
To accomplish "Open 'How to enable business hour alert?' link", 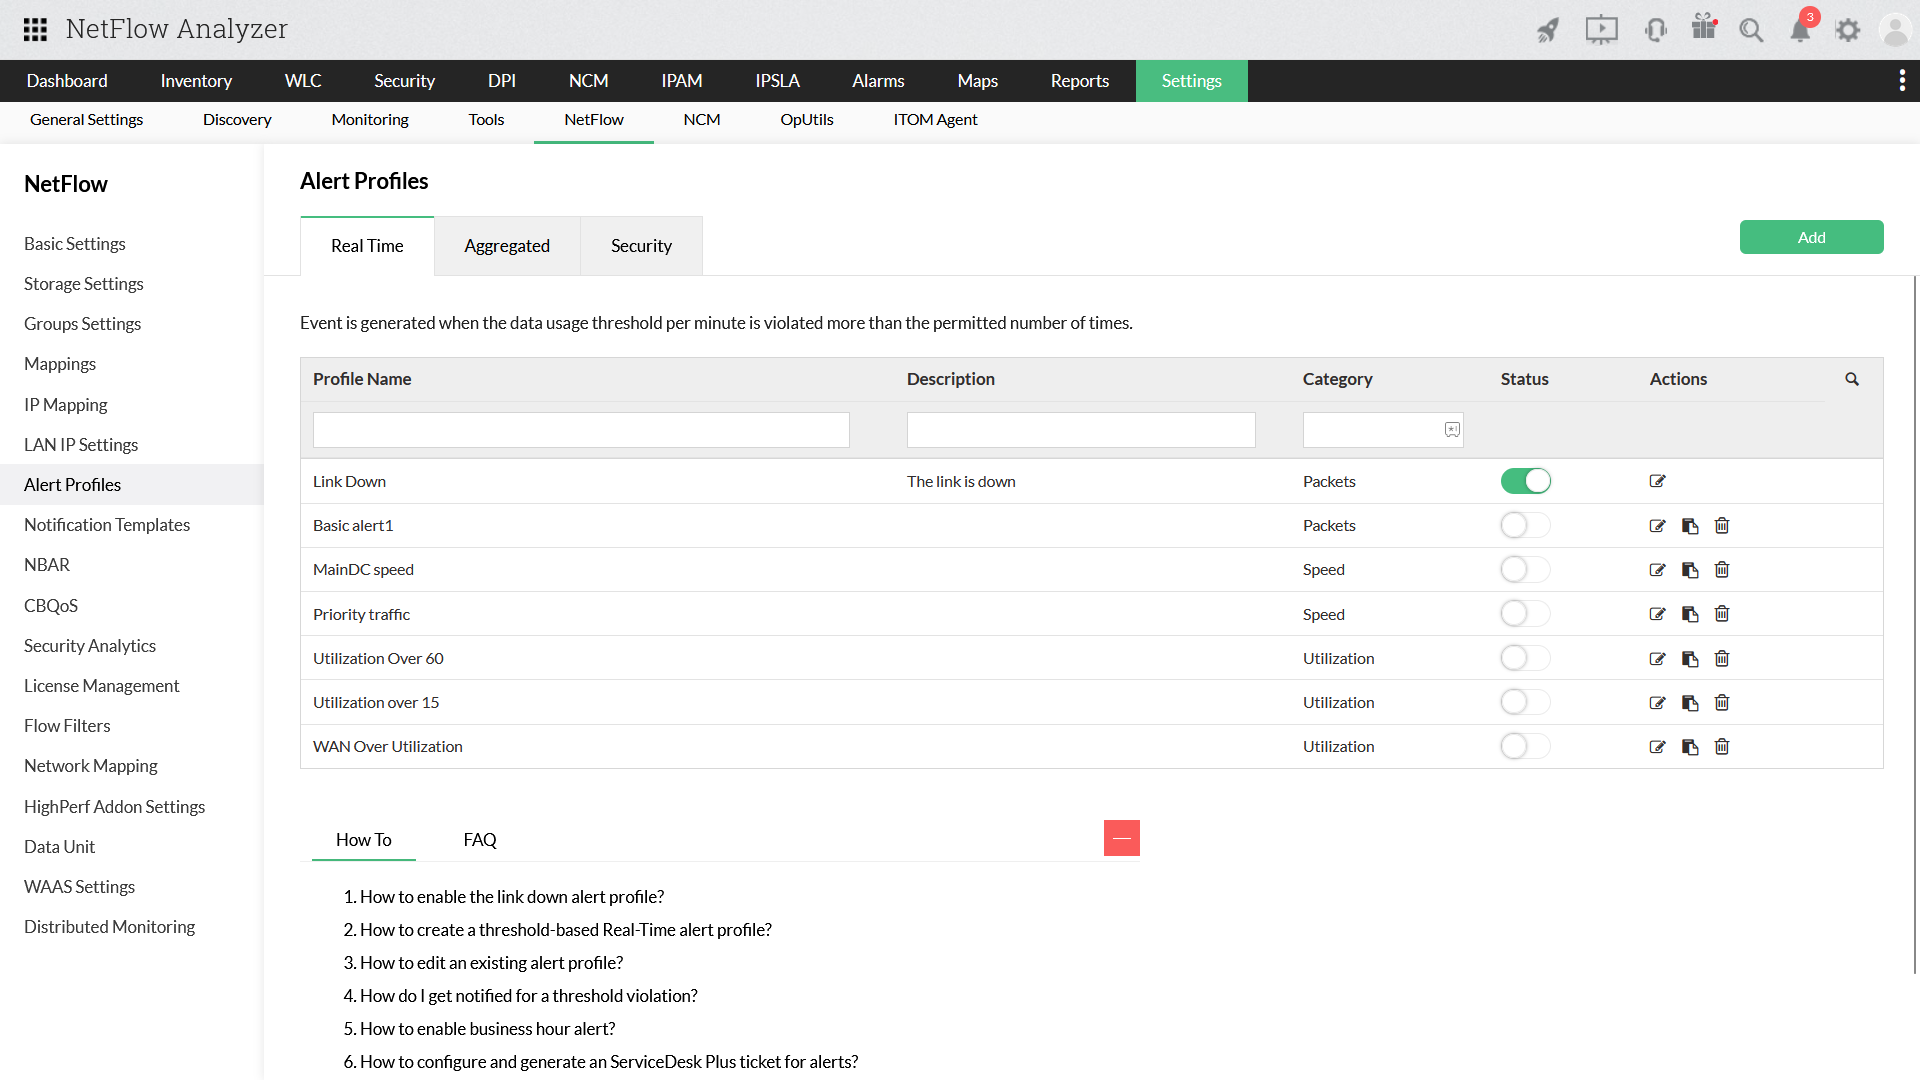I will 487,1029.
